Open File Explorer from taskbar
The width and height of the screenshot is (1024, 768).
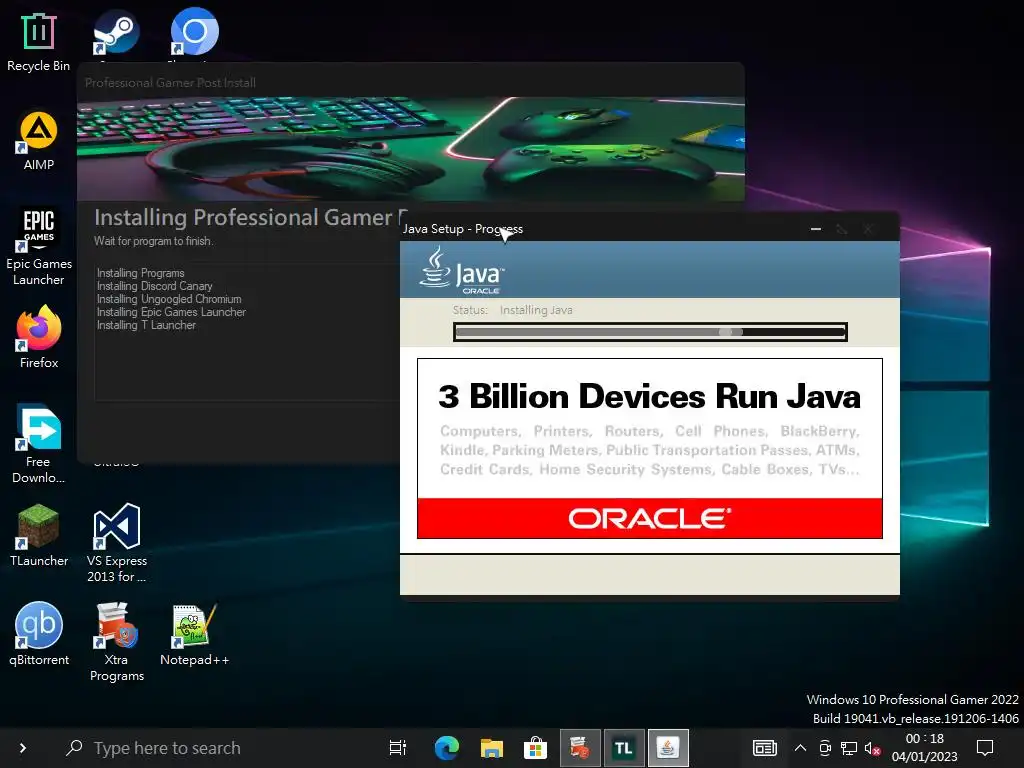tap(491, 748)
